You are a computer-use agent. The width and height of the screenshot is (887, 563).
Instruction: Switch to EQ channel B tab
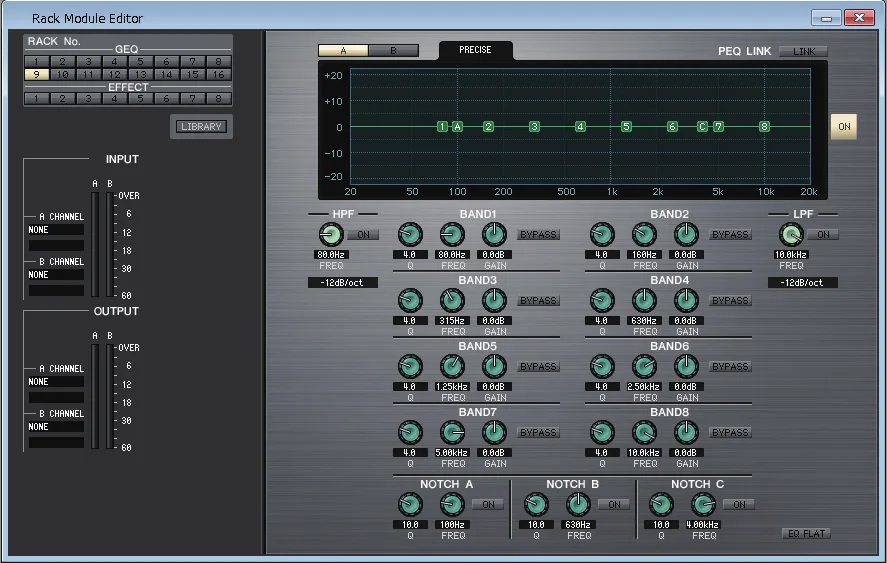[x=393, y=50]
